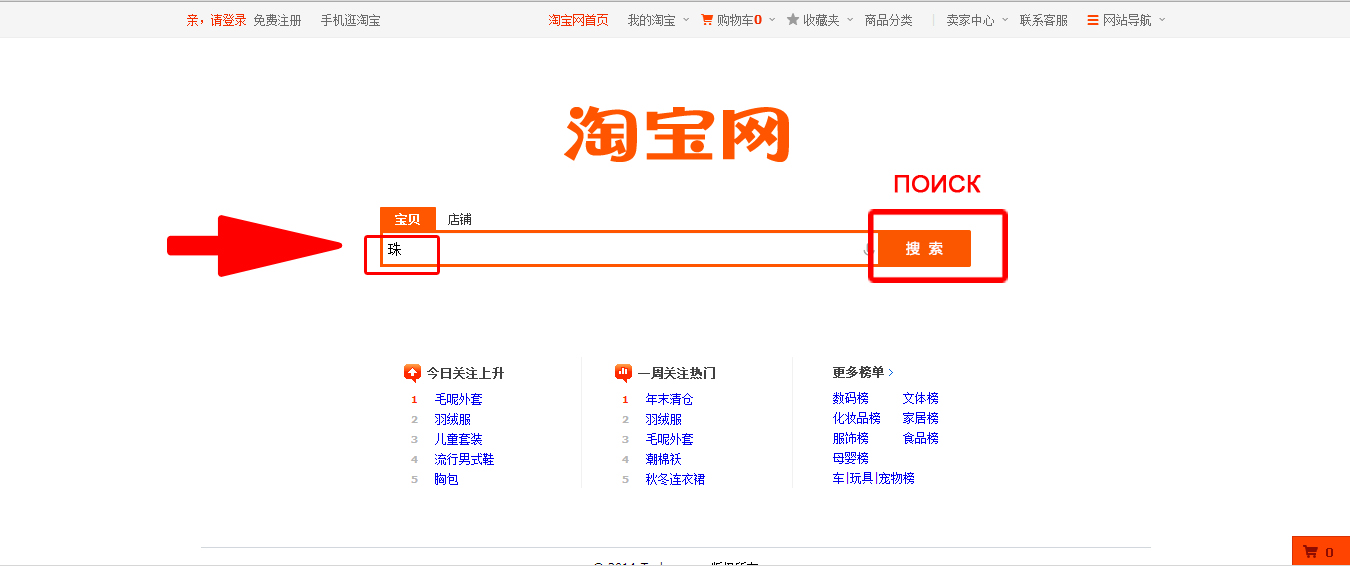1350x566 pixels.
Task: Open the 流行男式鞋 link
Action: [x=464, y=459]
